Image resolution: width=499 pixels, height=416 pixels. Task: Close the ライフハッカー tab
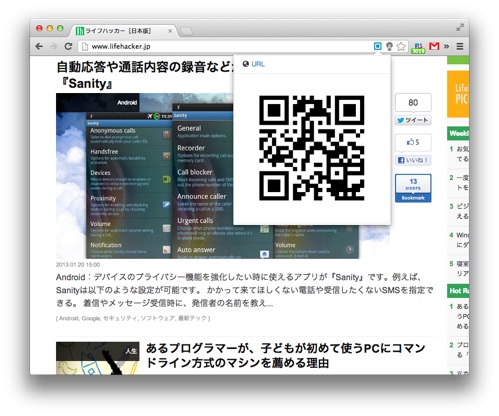point(170,31)
